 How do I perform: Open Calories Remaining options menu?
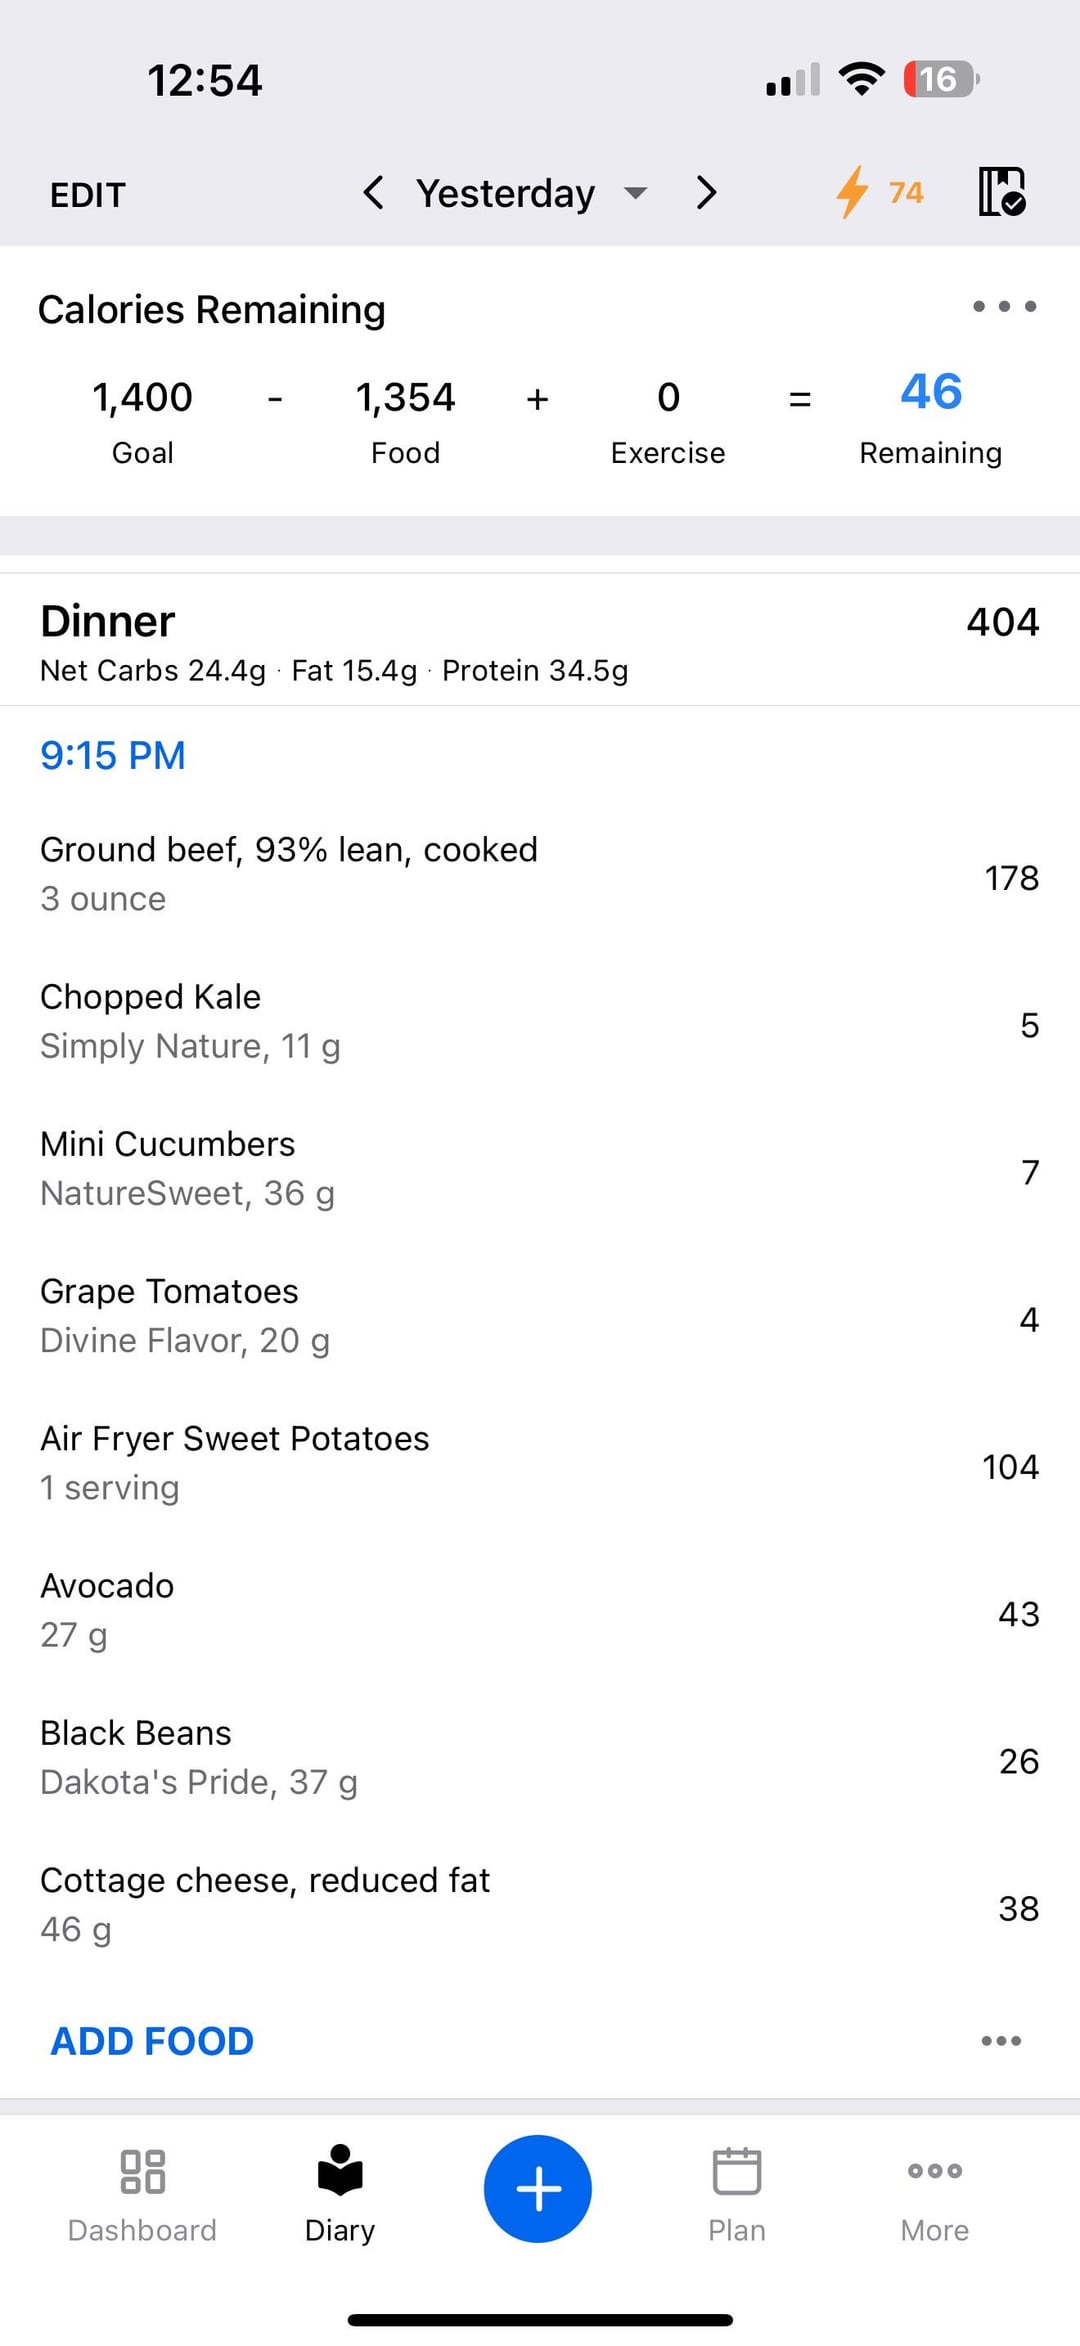click(x=1004, y=306)
